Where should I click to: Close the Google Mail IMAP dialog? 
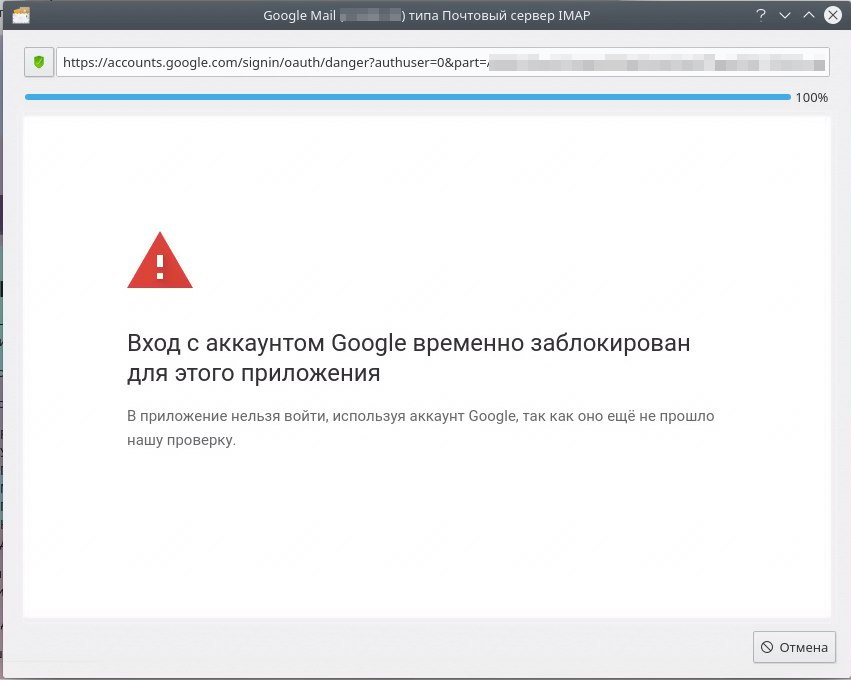click(833, 15)
